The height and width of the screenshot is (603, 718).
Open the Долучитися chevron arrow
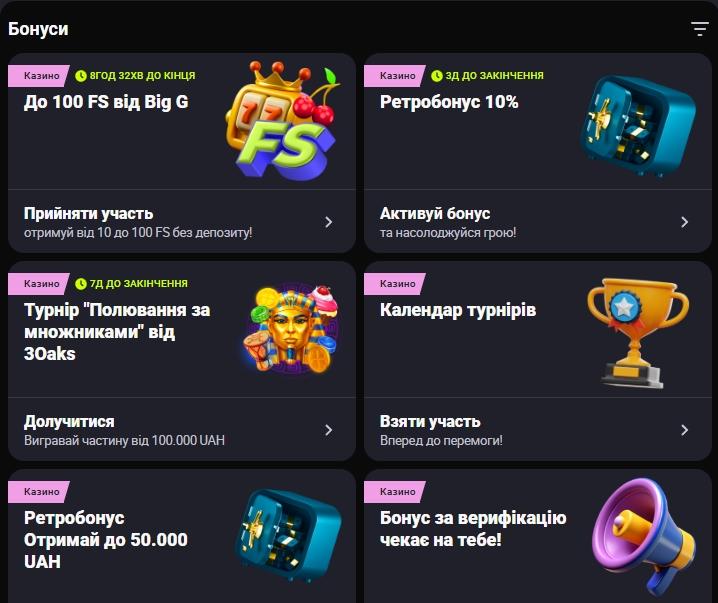(328, 430)
